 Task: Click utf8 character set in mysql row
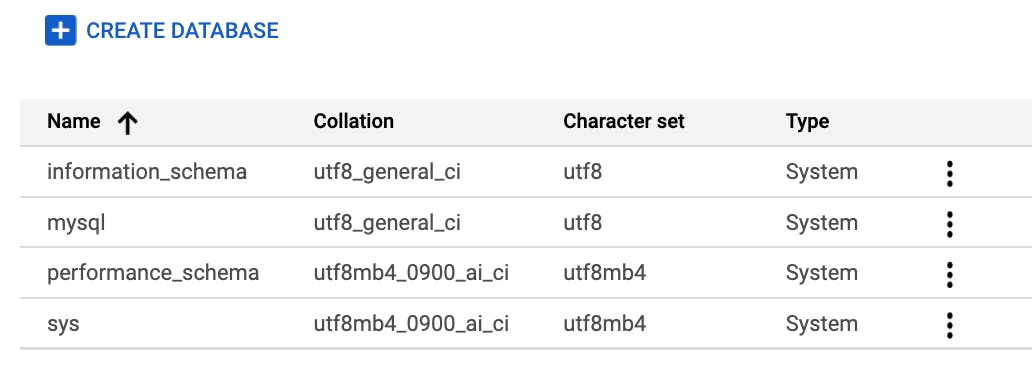click(x=582, y=223)
